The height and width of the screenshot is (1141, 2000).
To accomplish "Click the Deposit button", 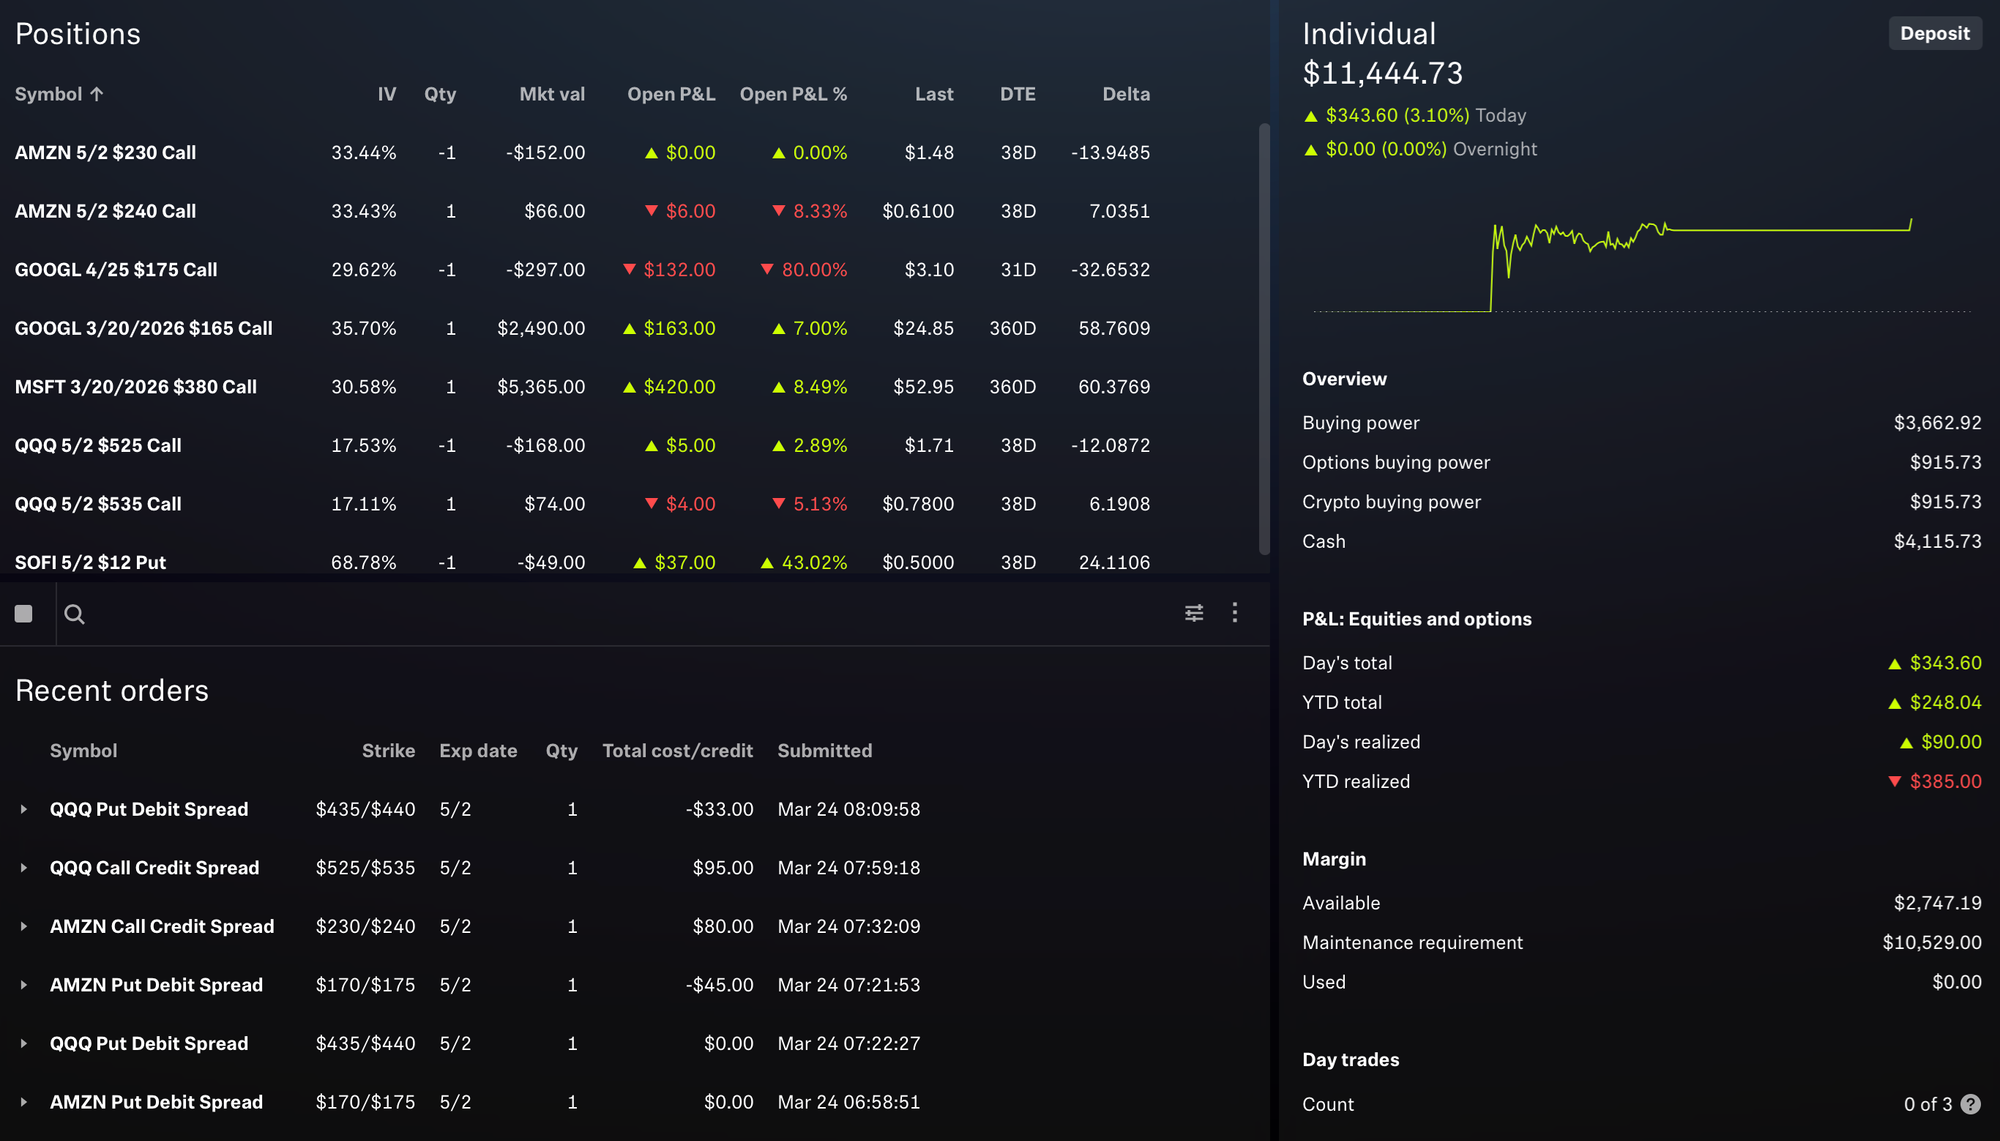I will point(1935,33).
